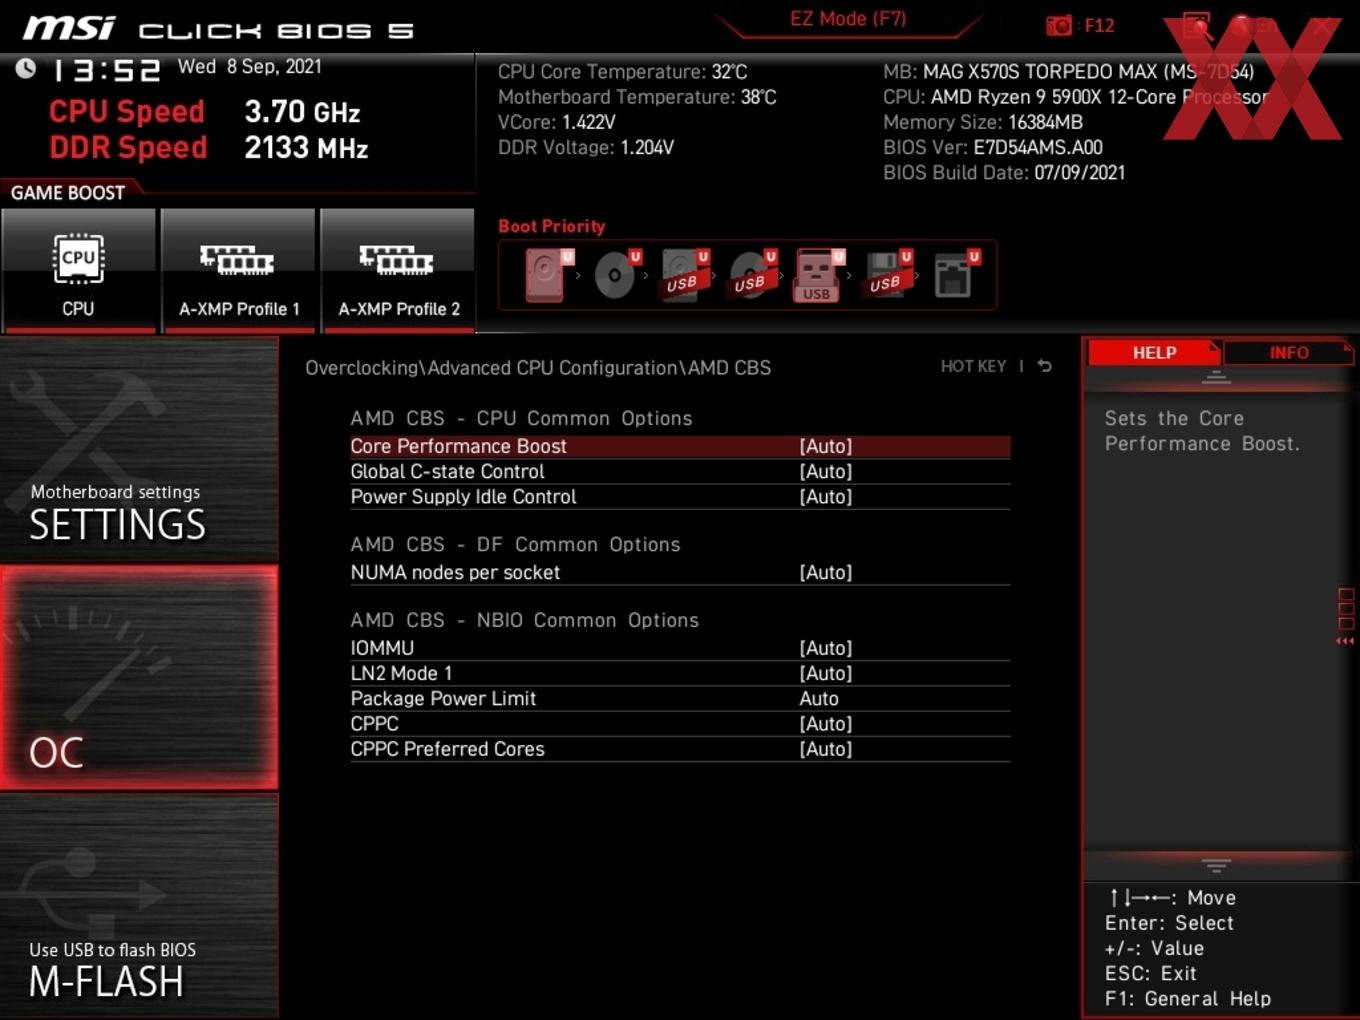Switch to the INFO tab
The width and height of the screenshot is (1360, 1020).
pyautogui.click(x=1288, y=353)
